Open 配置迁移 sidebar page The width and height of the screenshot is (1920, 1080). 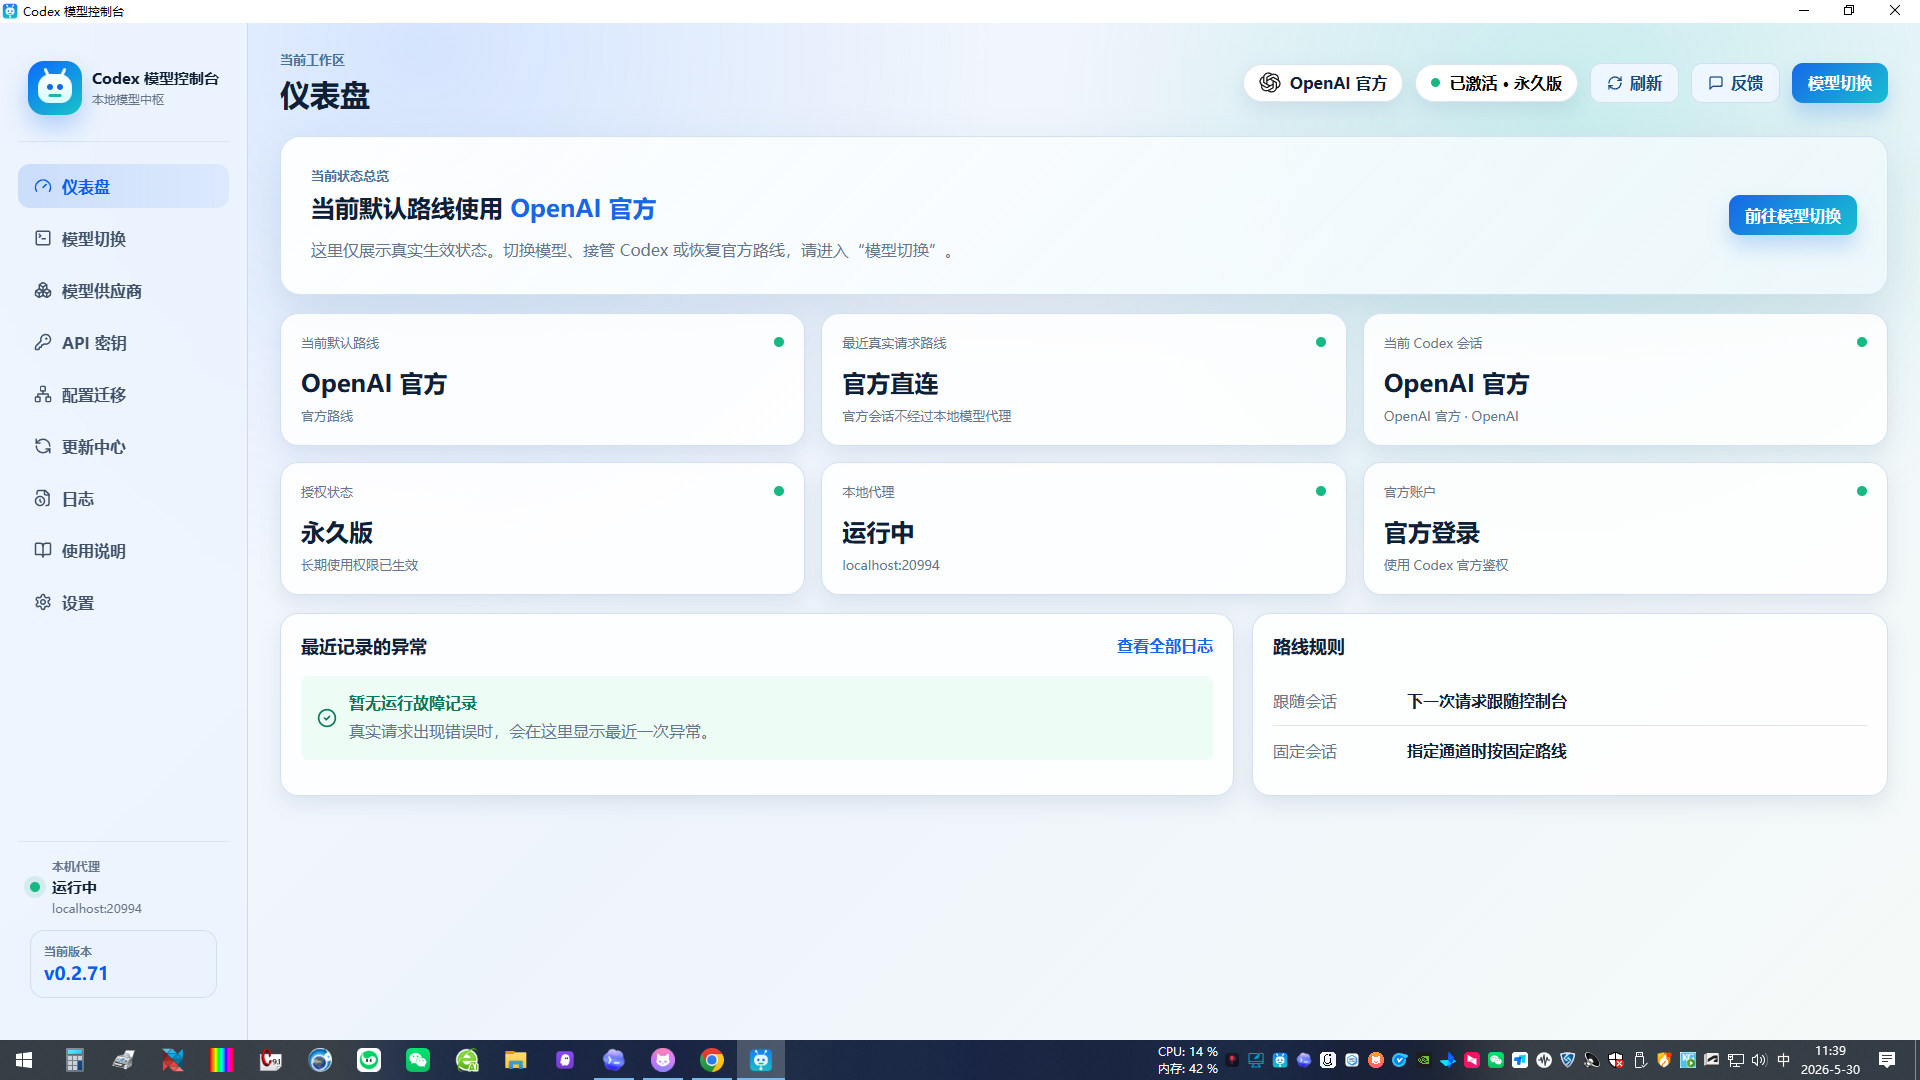pos(123,395)
